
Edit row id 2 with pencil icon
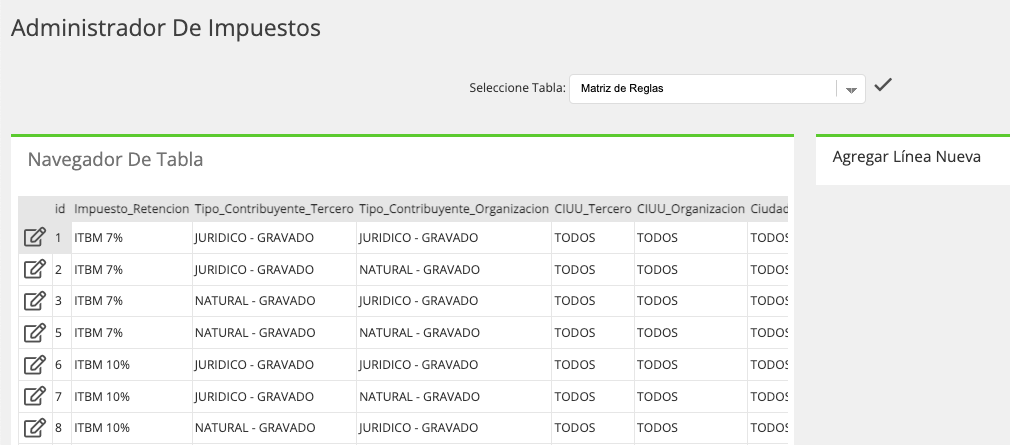pyautogui.click(x=35, y=269)
